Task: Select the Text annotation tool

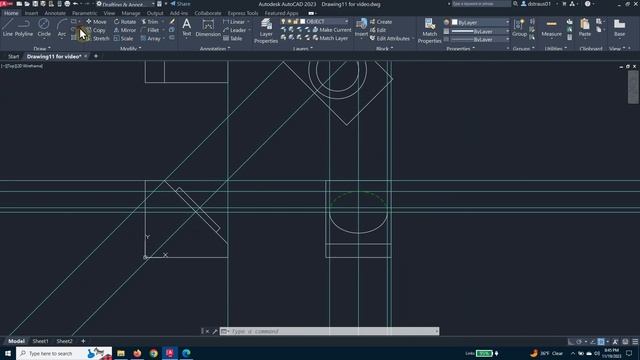Action: [187, 27]
